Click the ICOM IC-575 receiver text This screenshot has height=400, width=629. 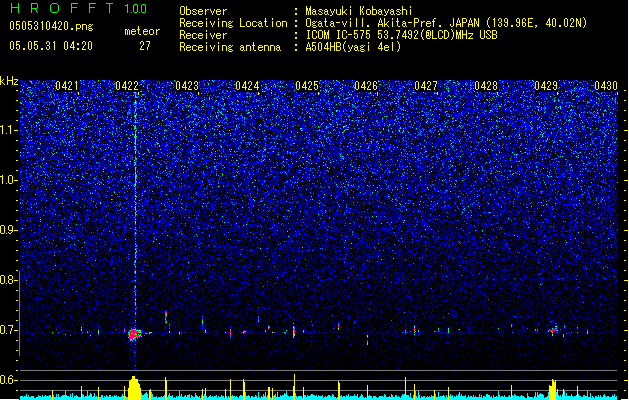(x=402, y=35)
